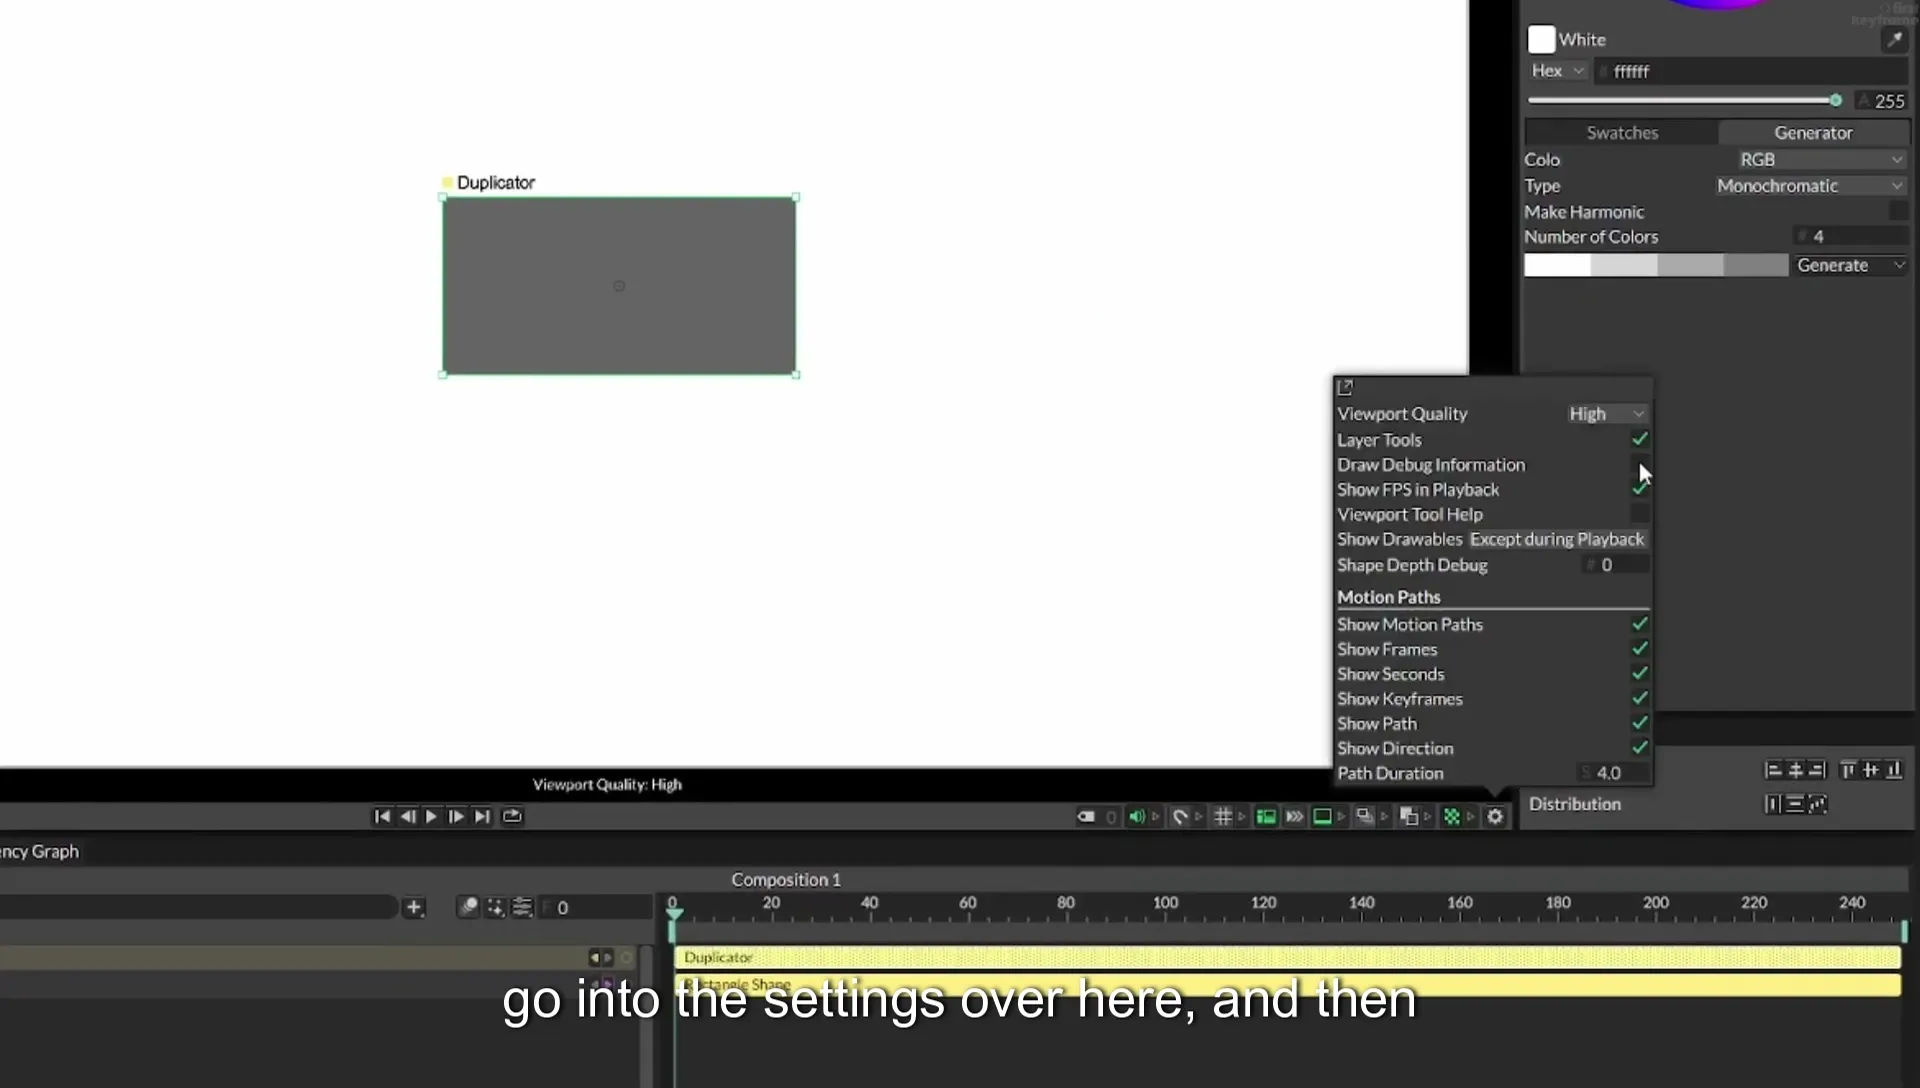Click the magnet snapping icon
The image size is (1920, 1088).
[1180, 817]
